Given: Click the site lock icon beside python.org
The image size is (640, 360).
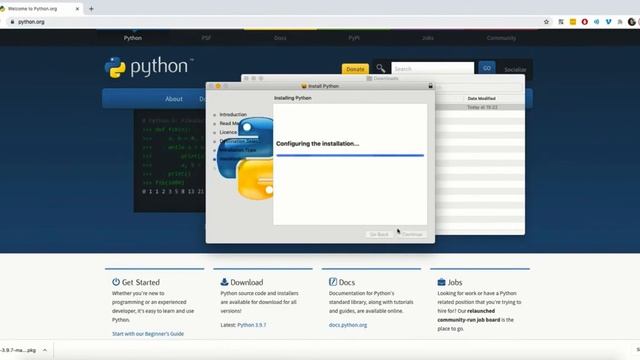Looking at the screenshot, I should click(12, 22).
